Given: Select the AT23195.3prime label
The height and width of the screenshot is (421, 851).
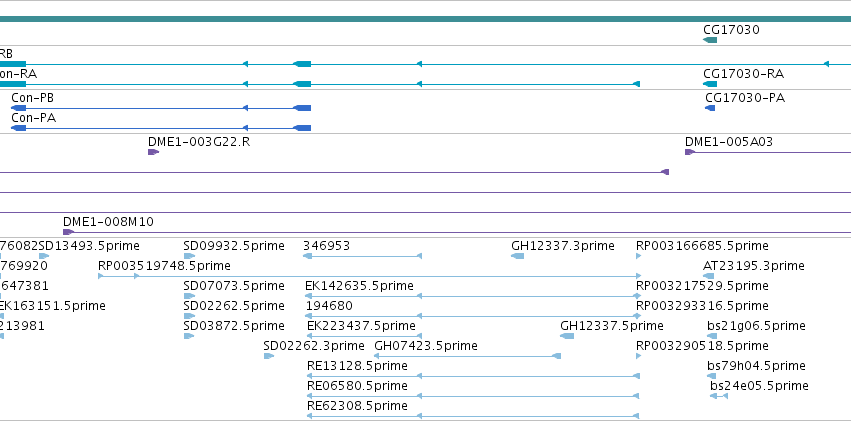Looking at the screenshot, I should click(754, 266).
